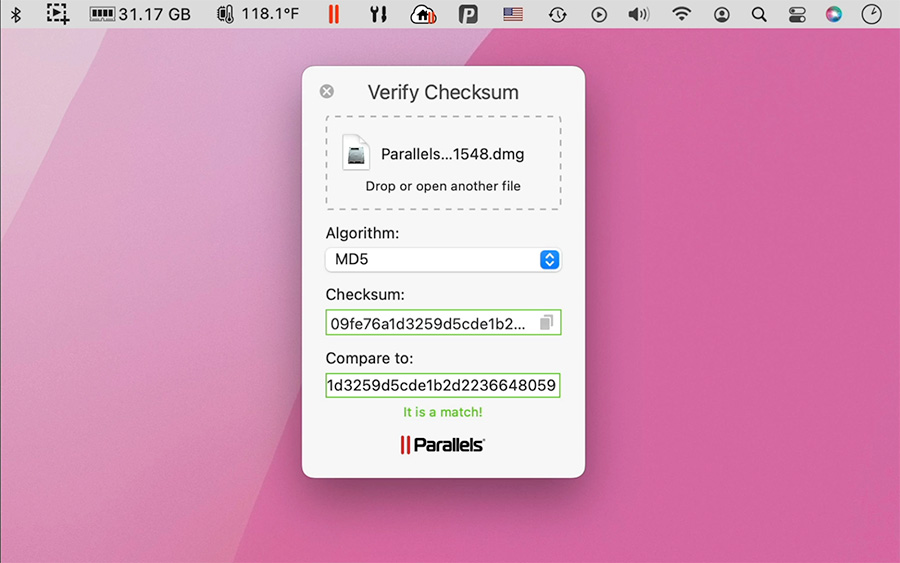
Task: Open the US flag input source menu
Action: [513, 14]
